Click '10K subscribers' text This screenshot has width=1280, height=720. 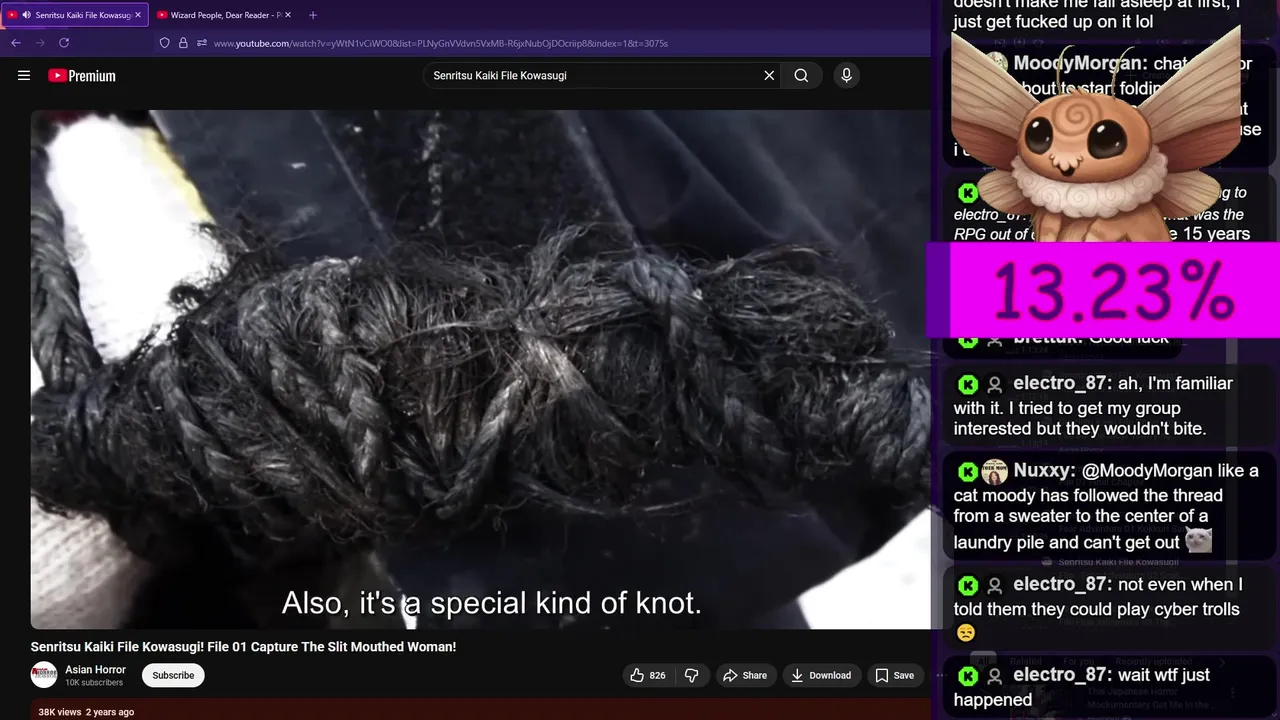tap(94, 683)
